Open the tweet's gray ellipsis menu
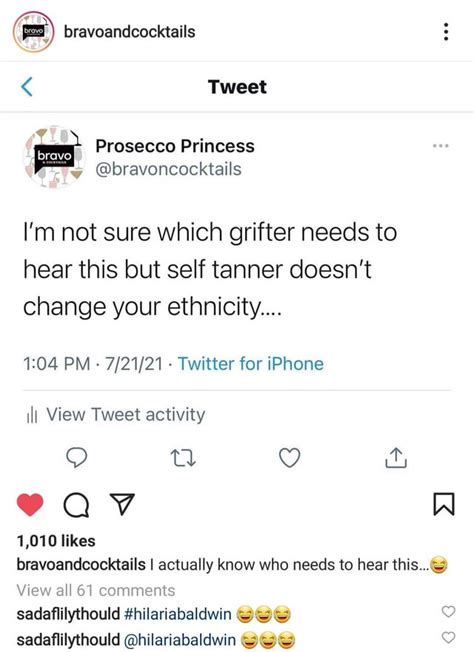 [x=440, y=146]
